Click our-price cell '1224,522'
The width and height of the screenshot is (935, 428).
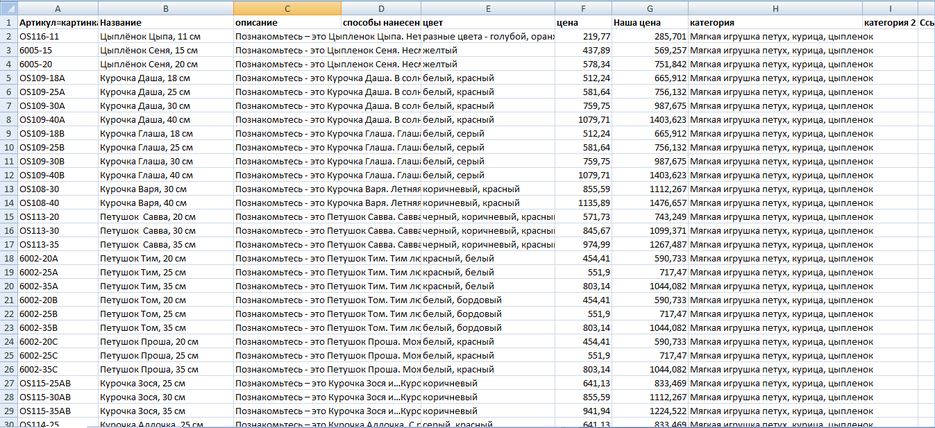649,411
